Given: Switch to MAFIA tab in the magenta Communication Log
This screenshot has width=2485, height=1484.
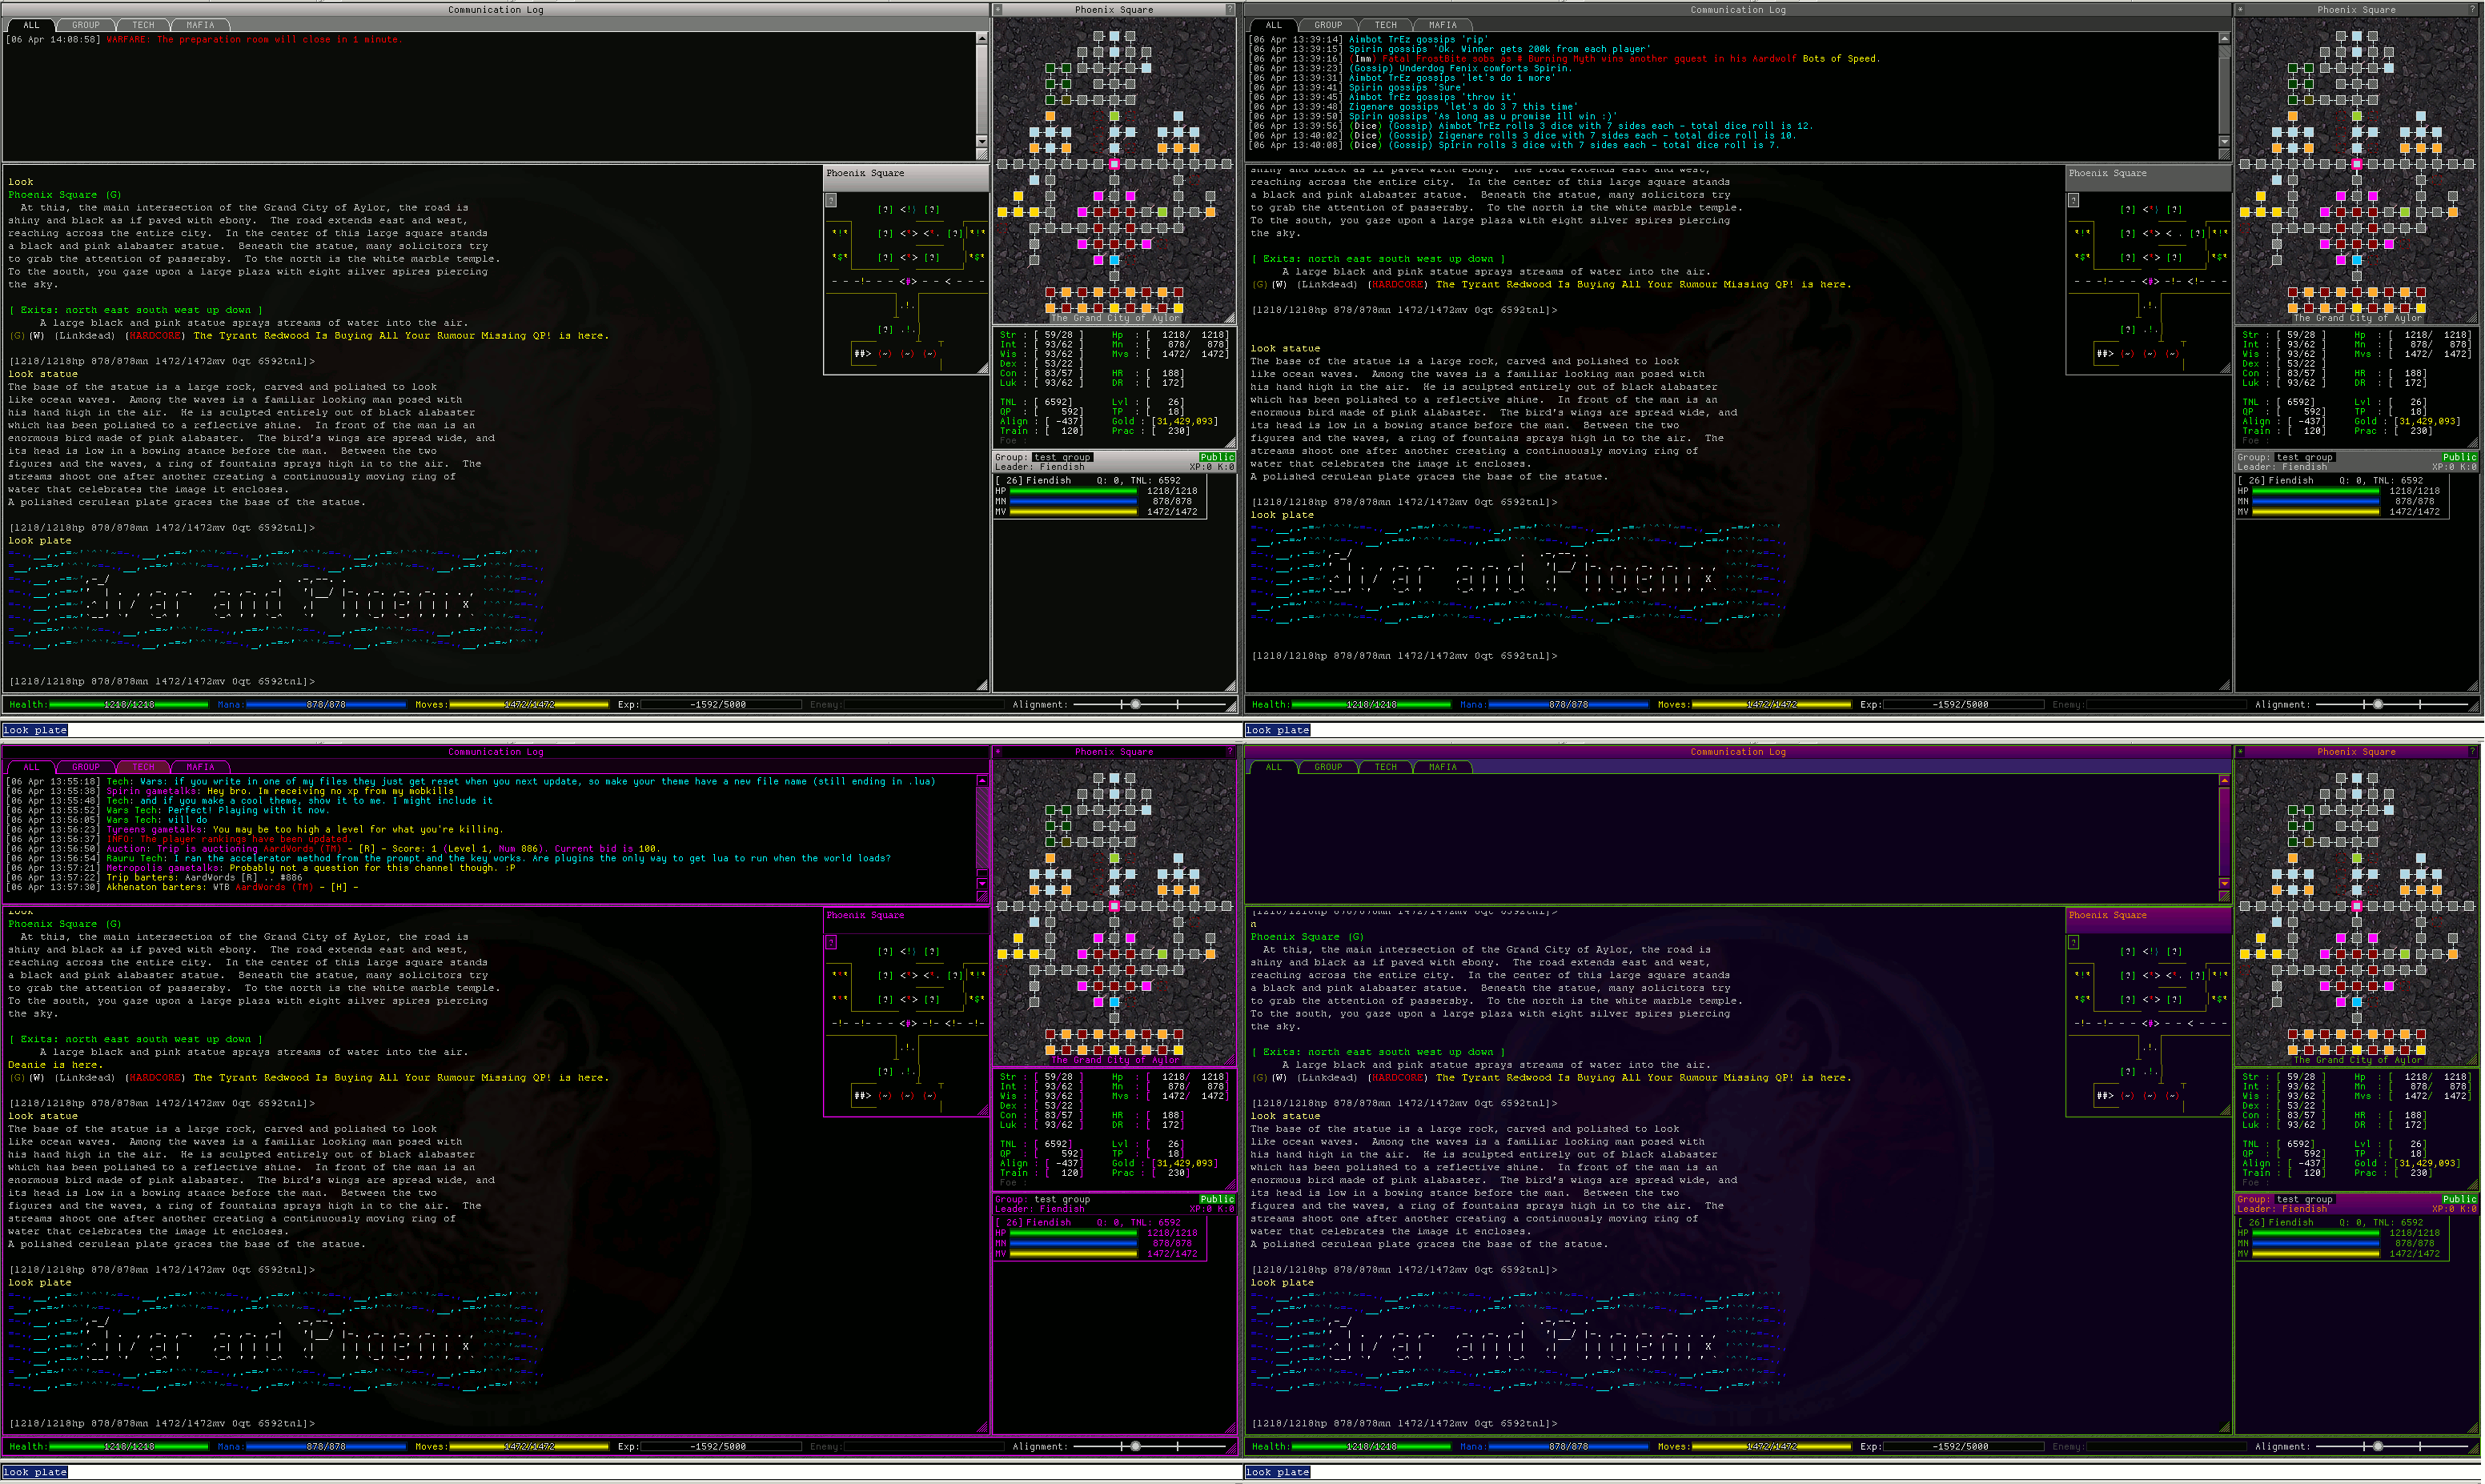Looking at the screenshot, I should coord(200,767).
